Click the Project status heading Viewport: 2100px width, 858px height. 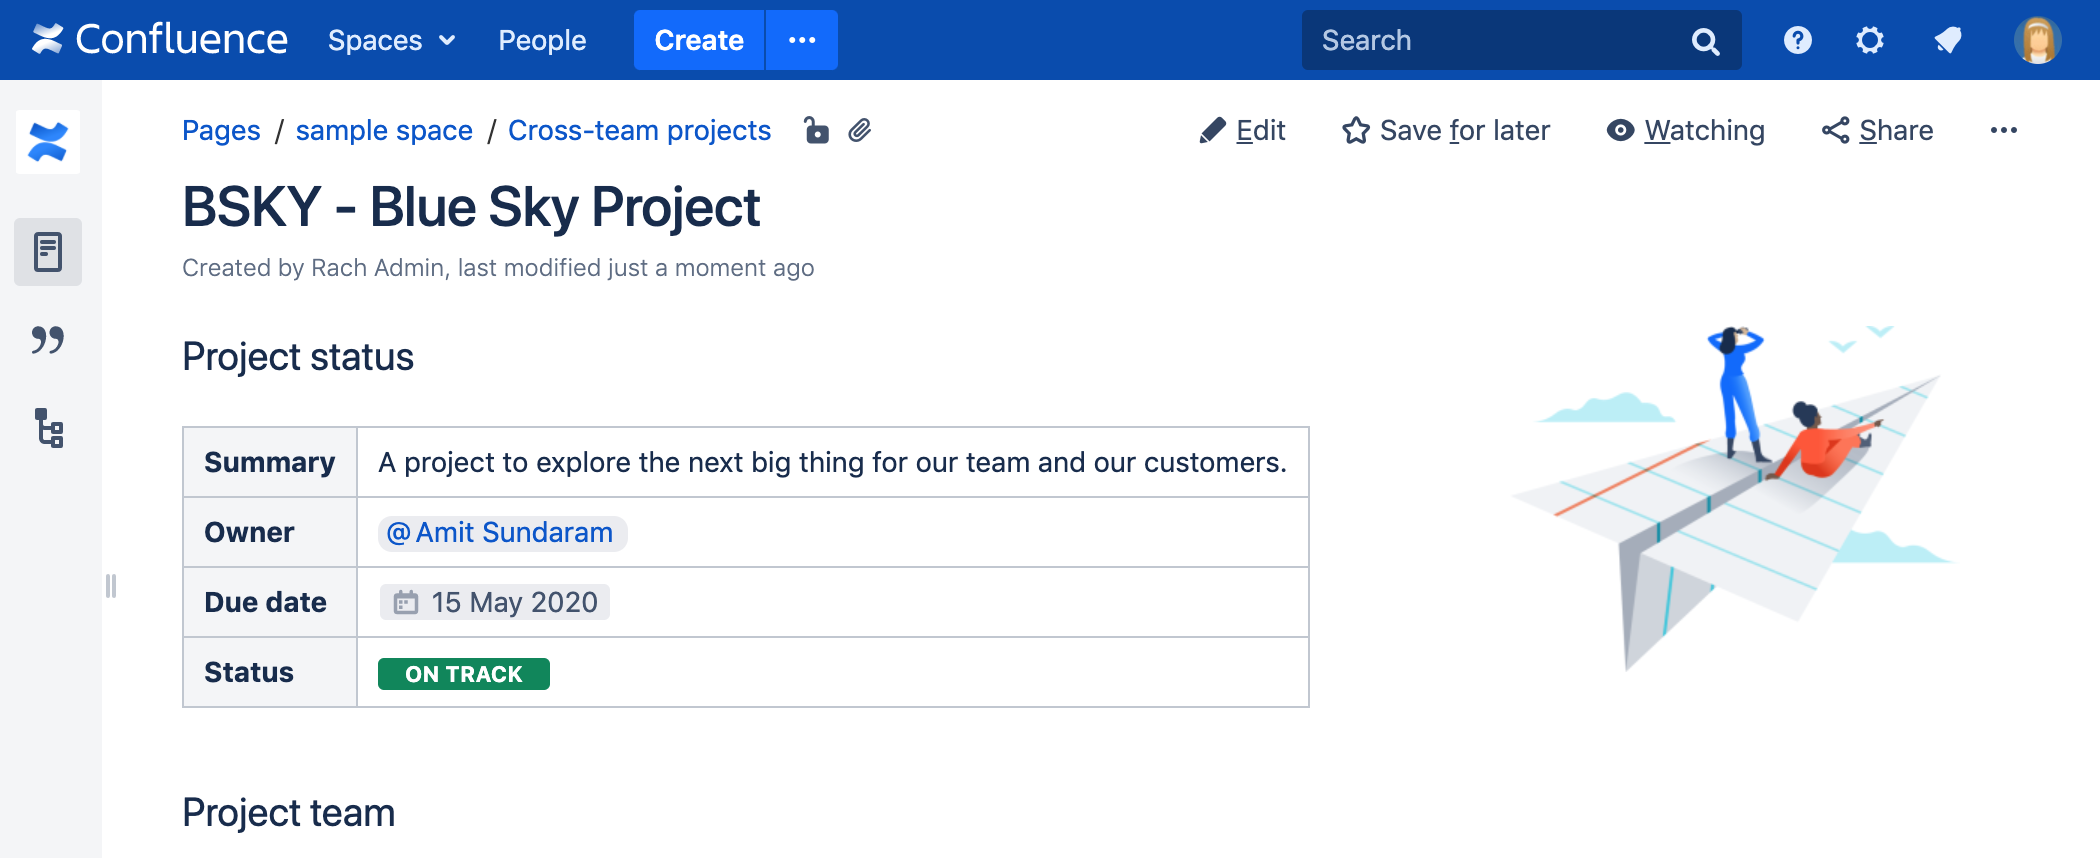point(298,357)
